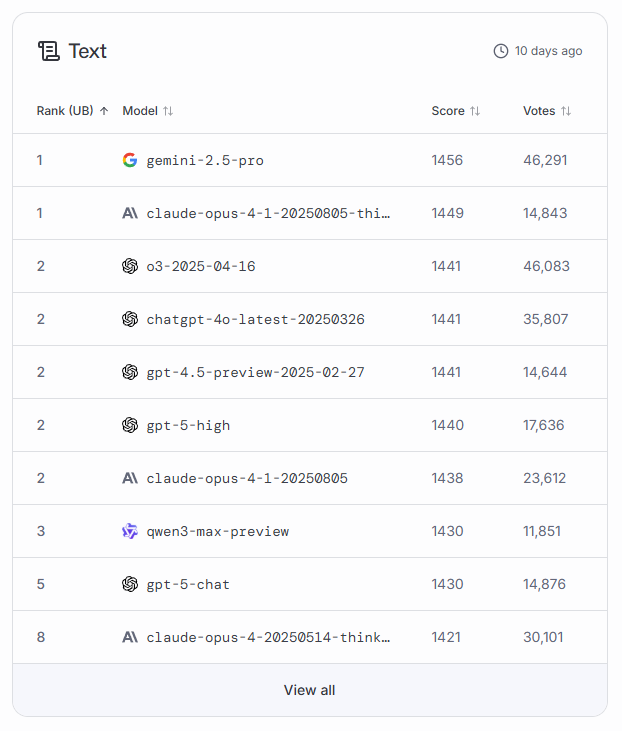Select the gpt-5-chat model name
The width and height of the screenshot is (622, 731).
188,584
